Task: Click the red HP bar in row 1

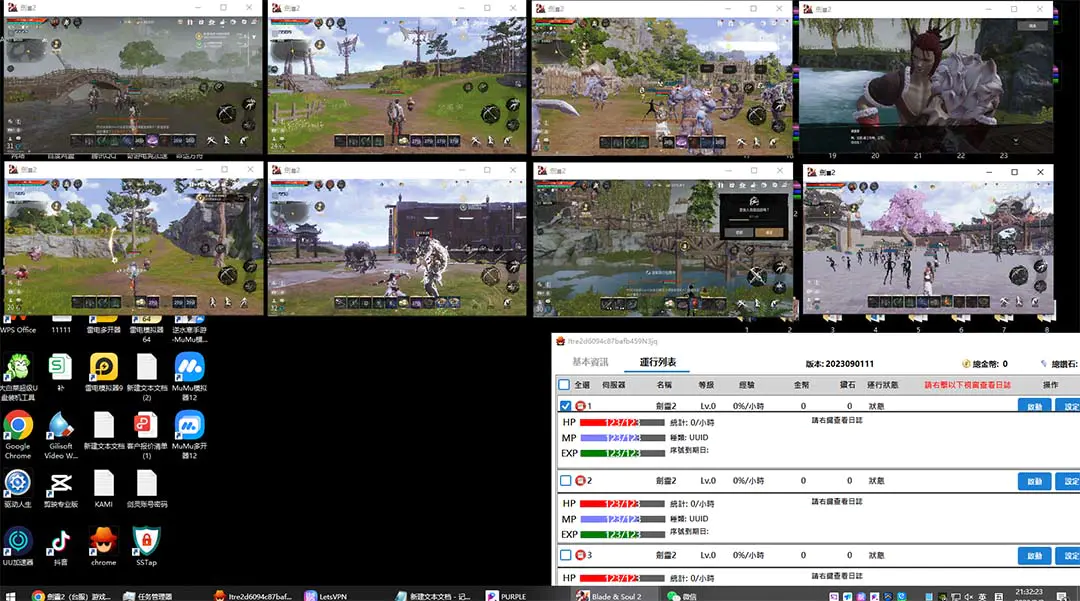Action: [622, 422]
